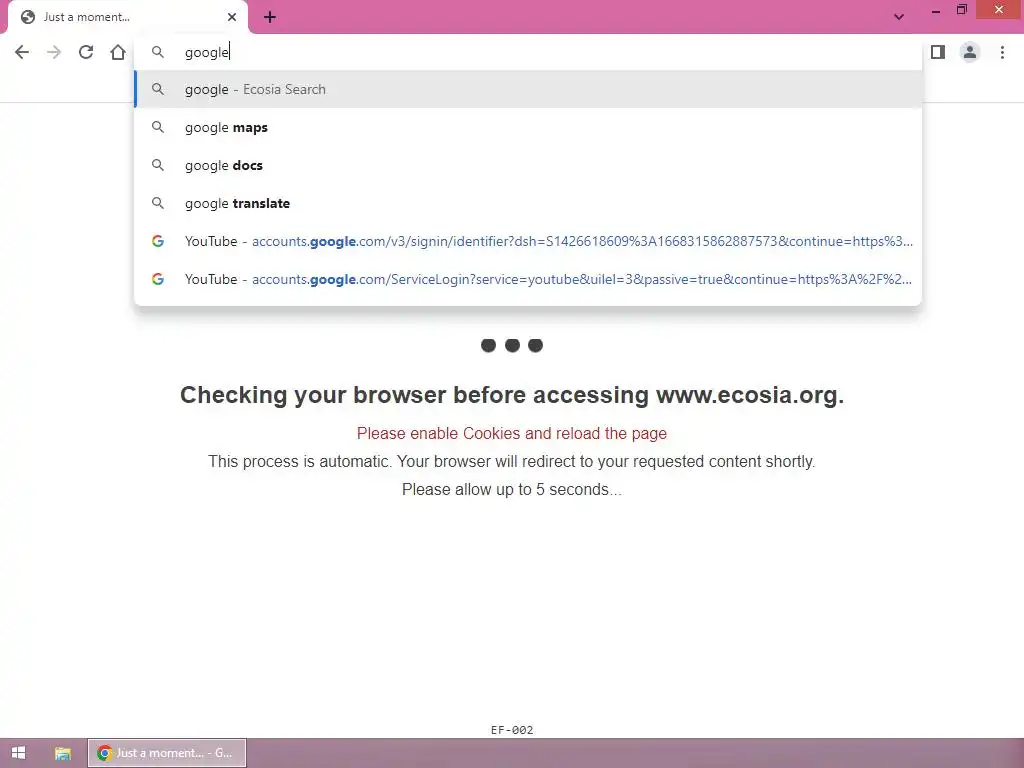1024x768 pixels.
Task: Click 'This process is automatic' text line
Action: coord(512,461)
